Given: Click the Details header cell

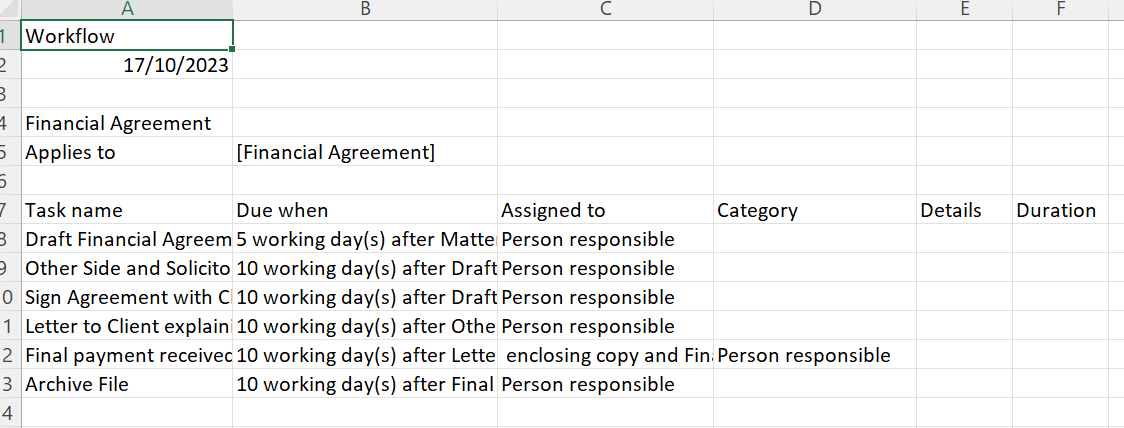Looking at the screenshot, I should pos(964,210).
